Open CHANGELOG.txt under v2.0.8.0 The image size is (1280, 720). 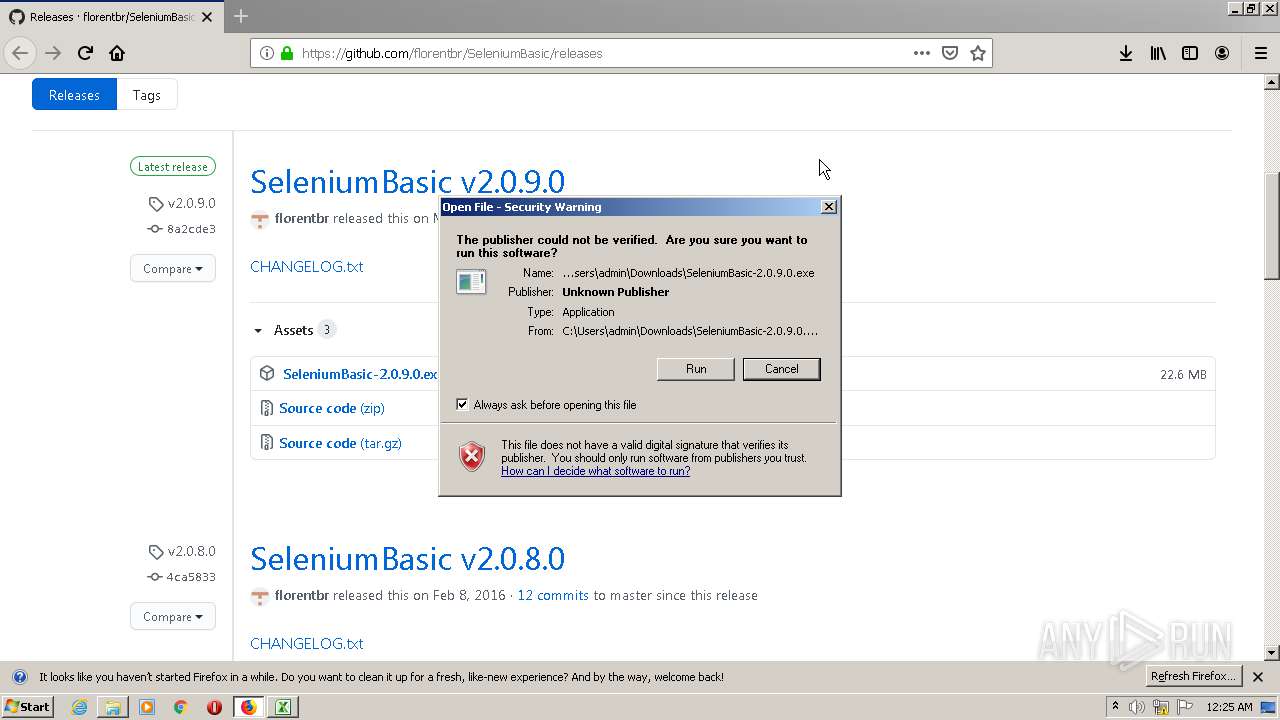[x=306, y=644]
